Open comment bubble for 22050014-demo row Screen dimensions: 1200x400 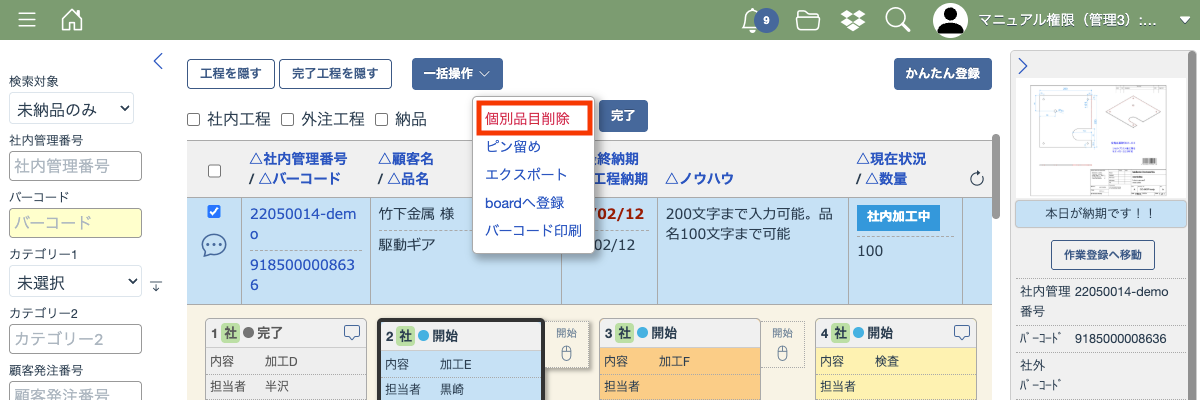213,245
